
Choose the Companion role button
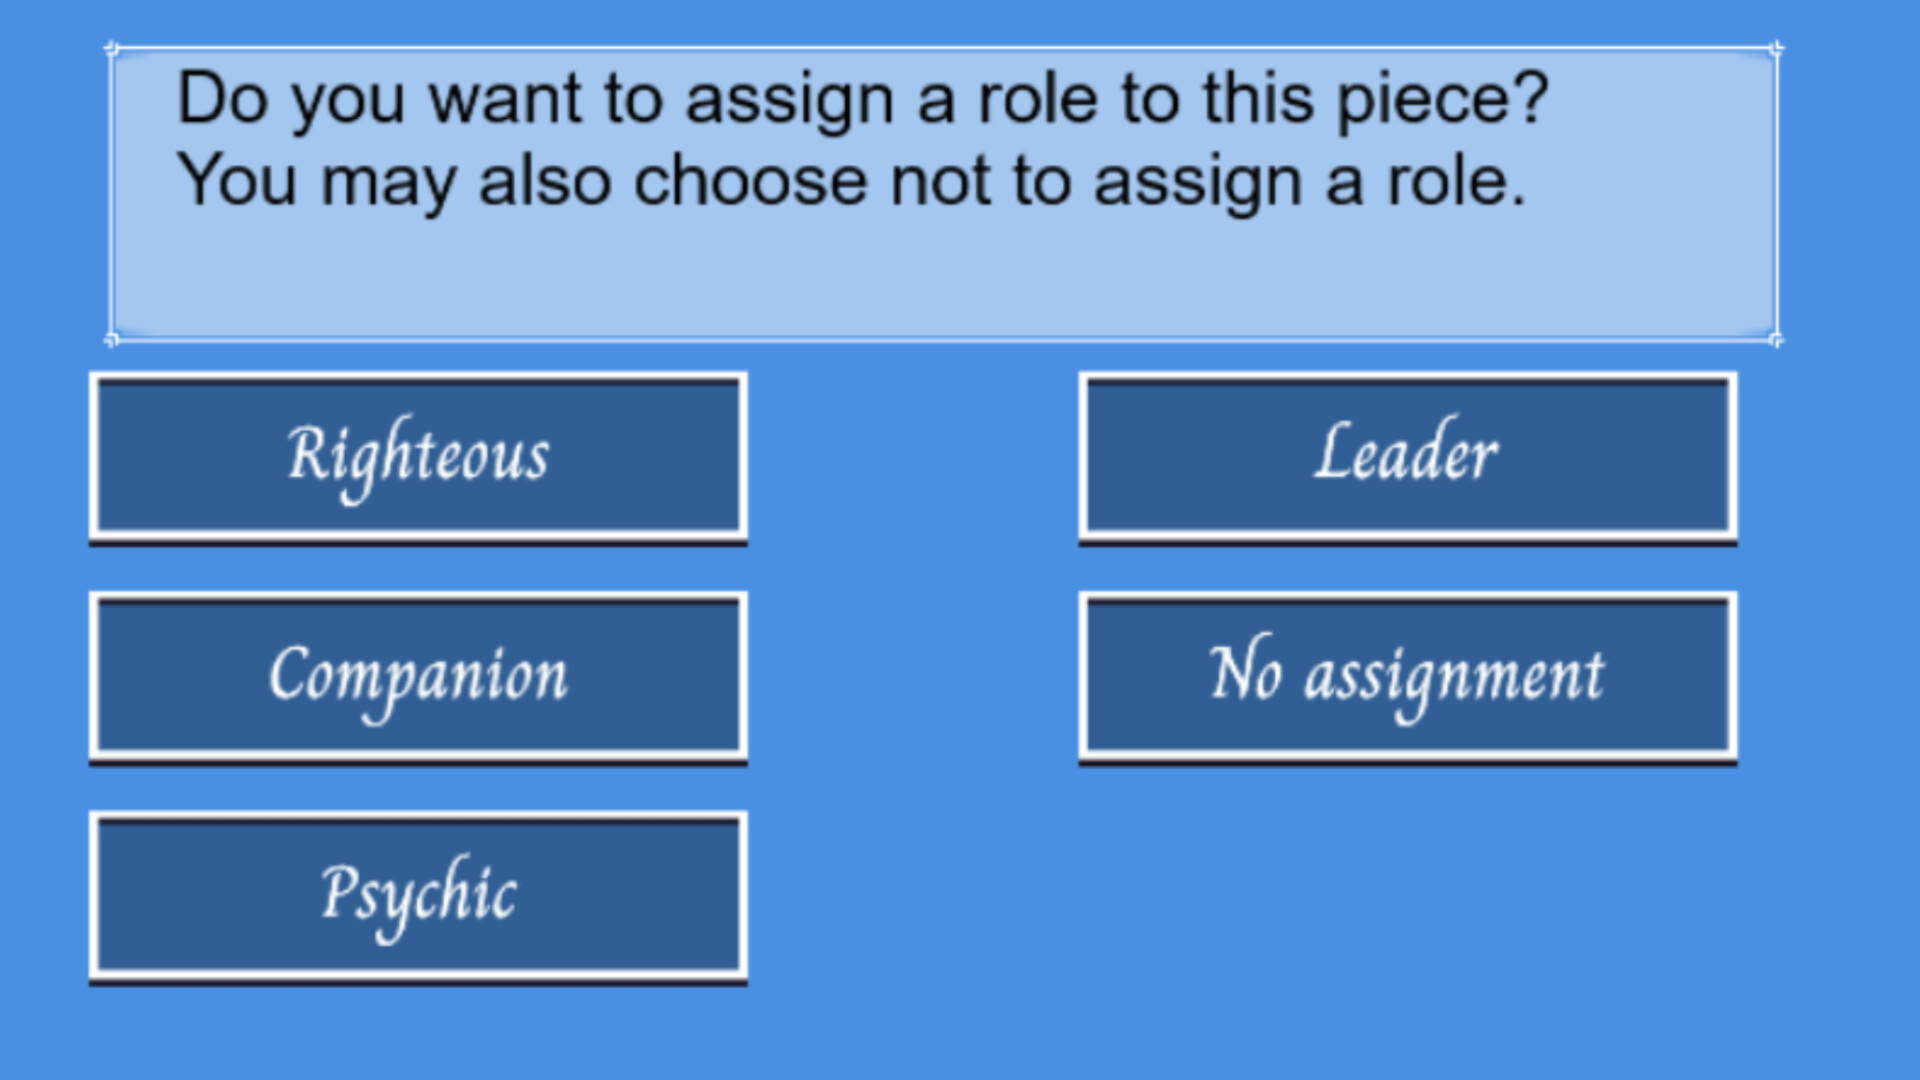[x=418, y=677]
